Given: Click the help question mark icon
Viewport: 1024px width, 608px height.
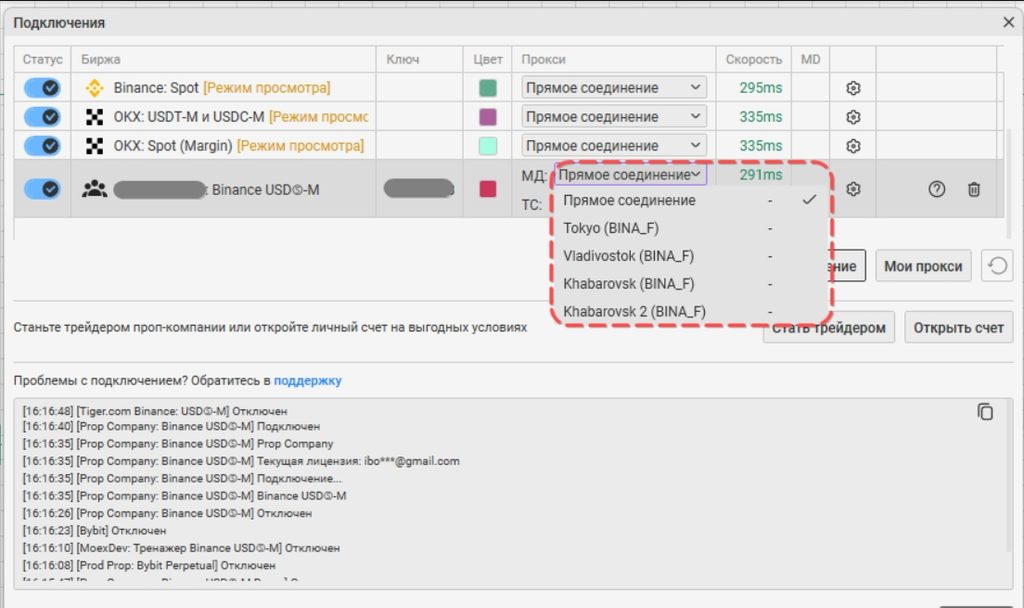Looking at the screenshot, I should (936, 189).
